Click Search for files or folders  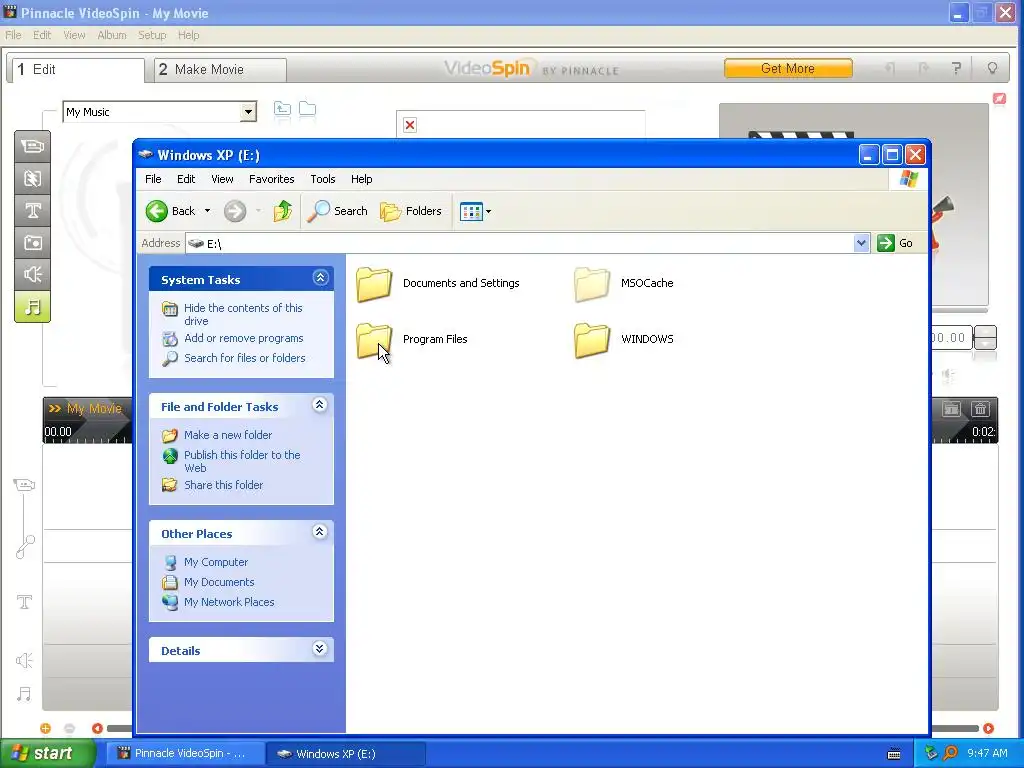(244, 358)
